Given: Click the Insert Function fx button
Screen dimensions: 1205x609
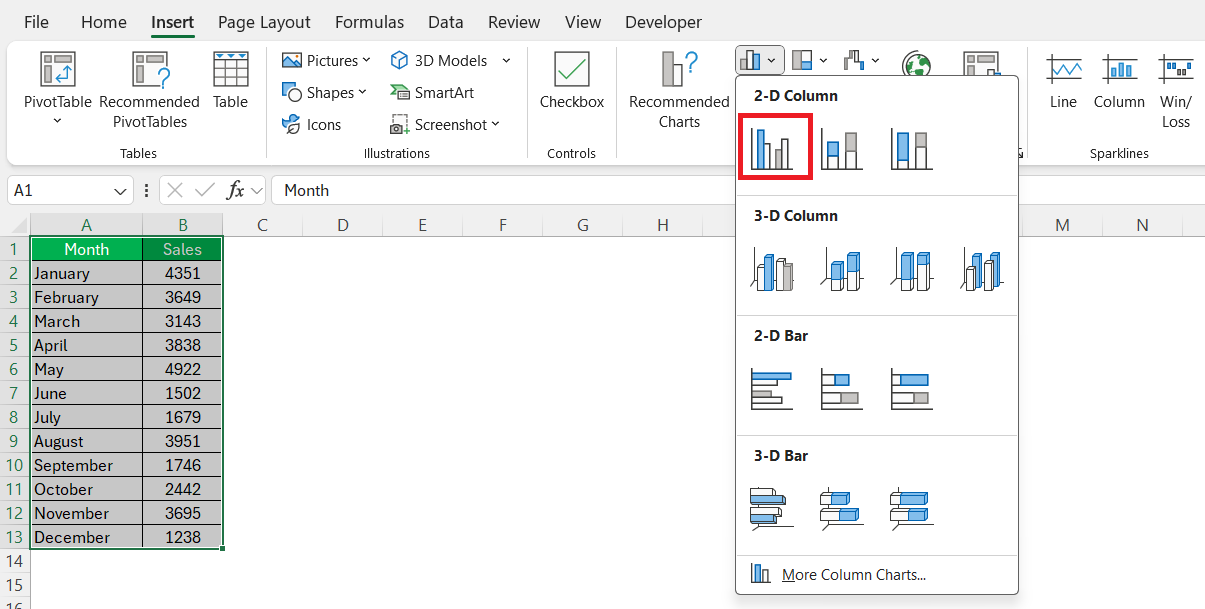Looking at the screenshot, I should pyautogui.click(x=236, y=190).
